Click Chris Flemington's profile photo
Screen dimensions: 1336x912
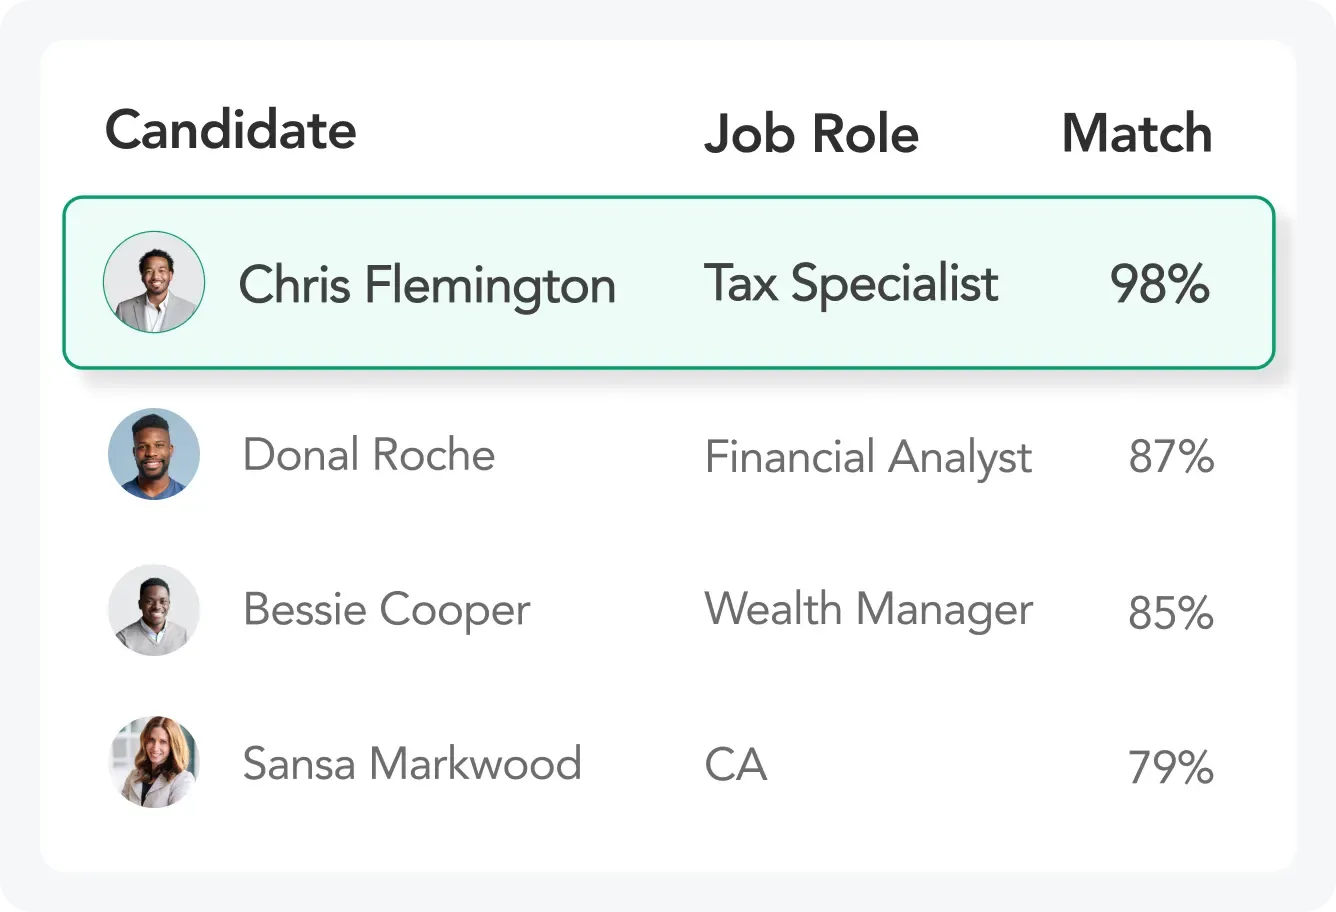[x=153, y=282]
